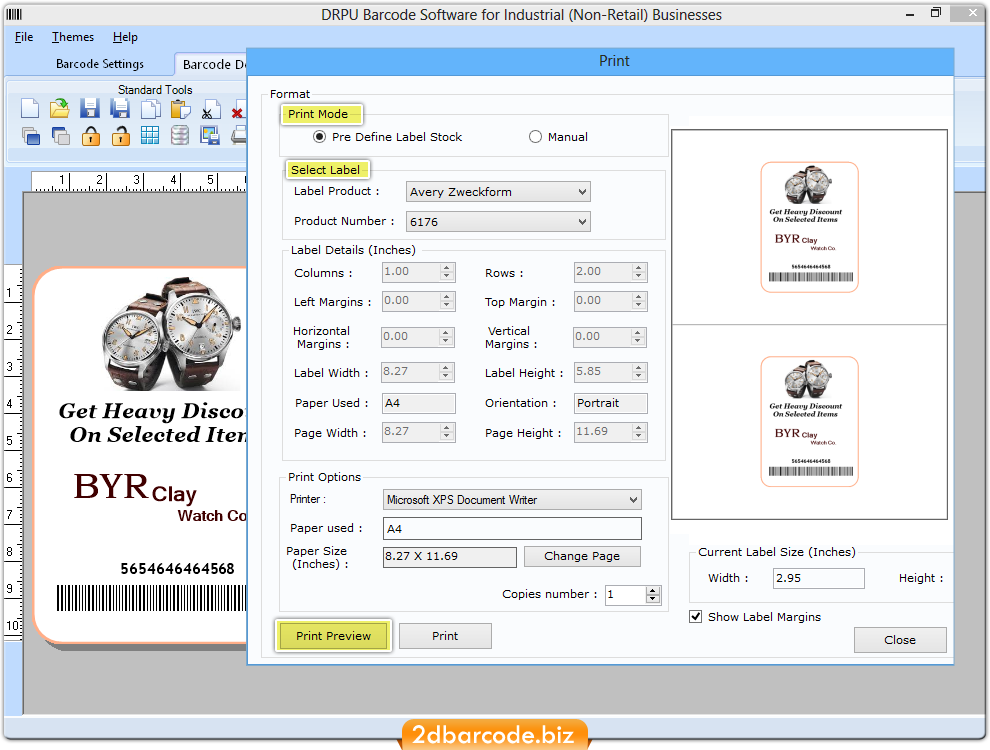Click the vertical ruler beside the canvas
The image size is (990, 750).
(13, 453)
